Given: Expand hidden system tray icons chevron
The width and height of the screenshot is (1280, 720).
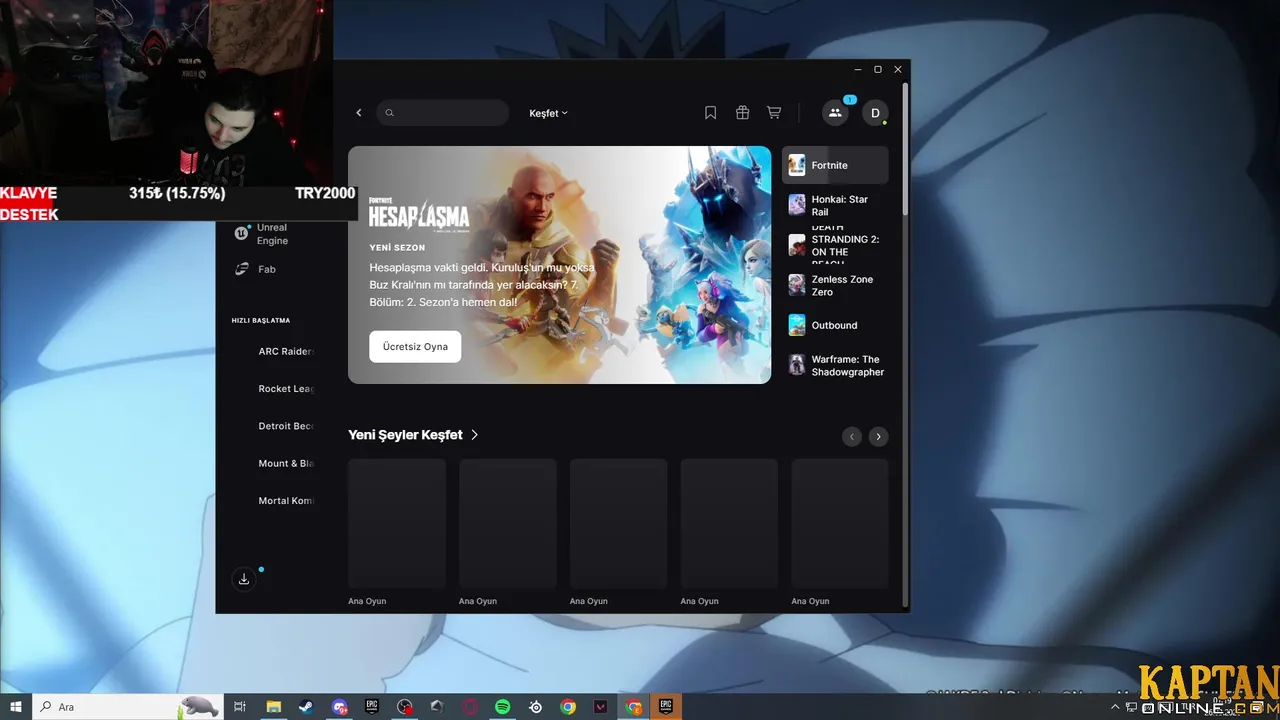Looking at the screenshot, I should (x=1115, y=707).
